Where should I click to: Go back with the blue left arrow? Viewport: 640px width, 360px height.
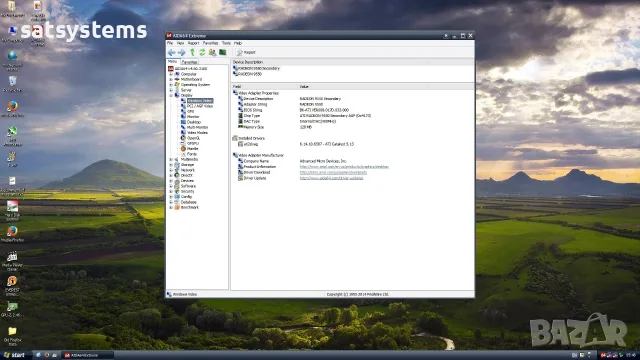[171, 52]
